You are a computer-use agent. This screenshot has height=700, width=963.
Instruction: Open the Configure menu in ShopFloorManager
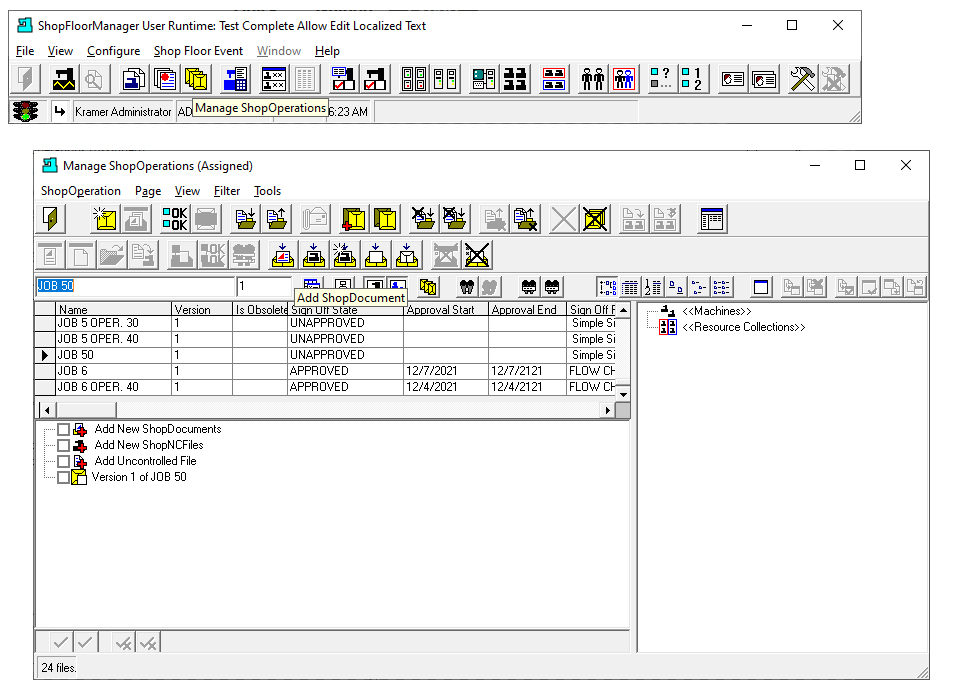pos(114,51)
